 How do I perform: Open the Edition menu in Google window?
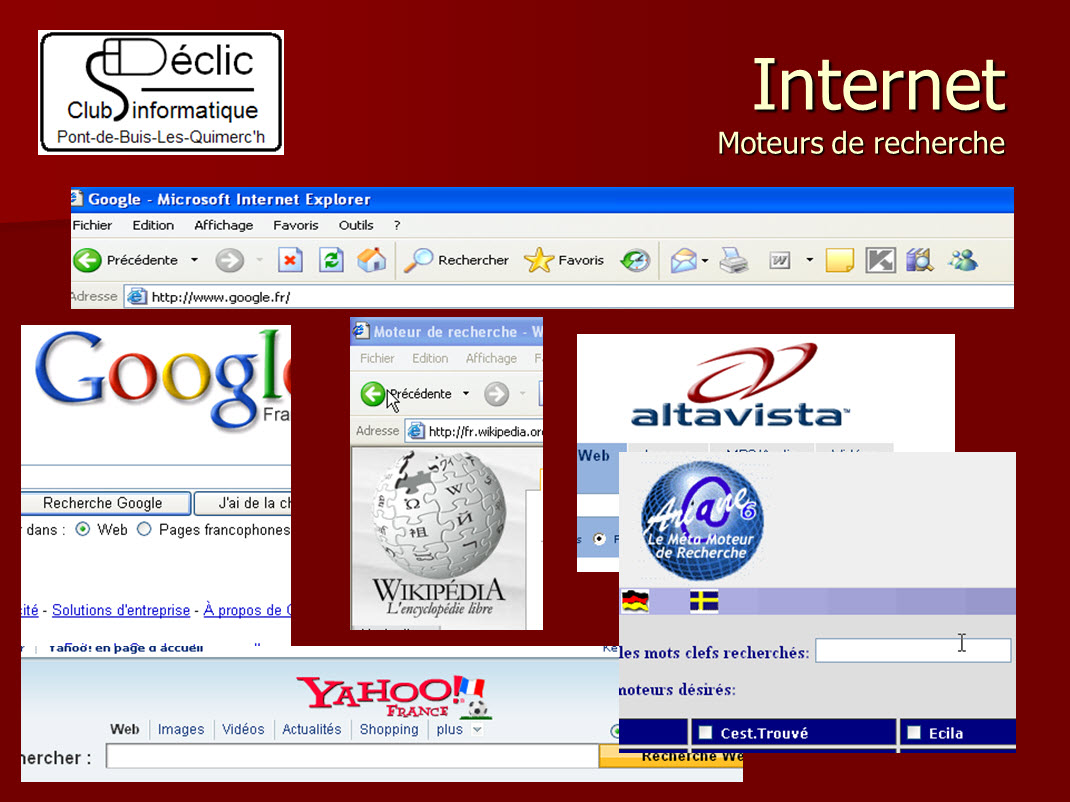[153, 225]
